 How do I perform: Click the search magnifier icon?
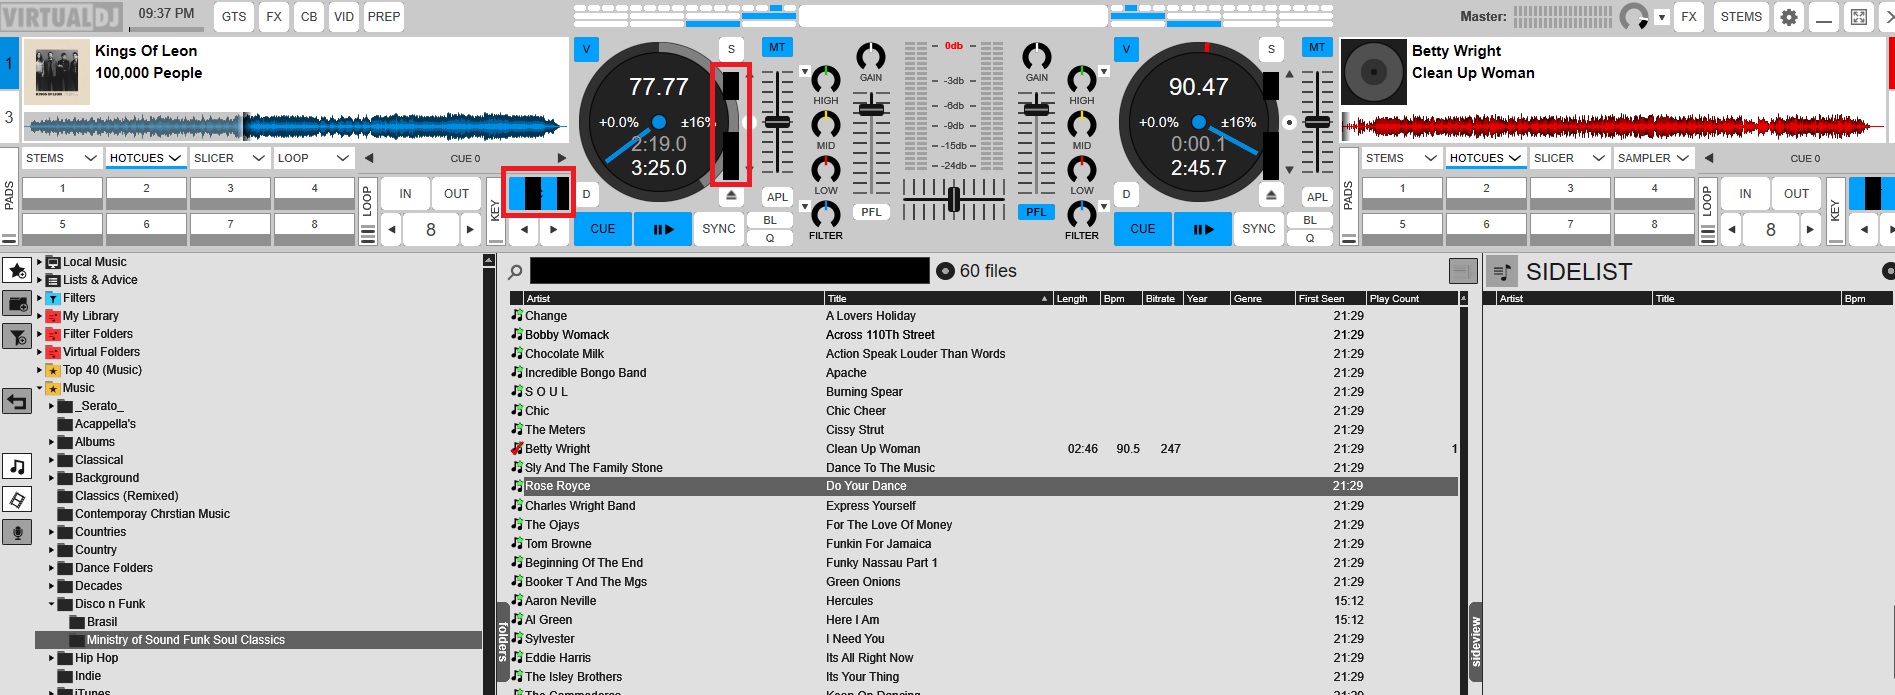click(x=515, y=271)
